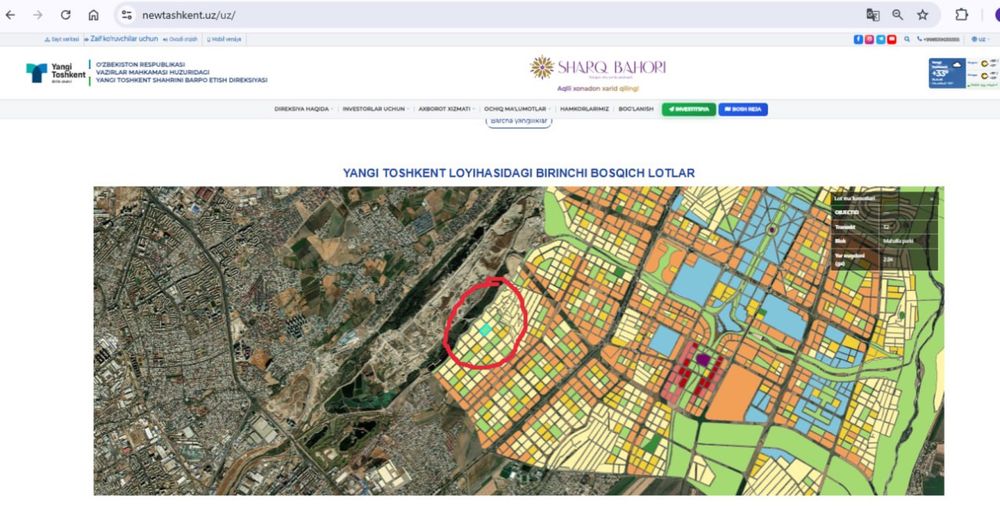Open the Sayt xaritasi link
This screenshot has width=1000, height=506.
click(62, 40)
